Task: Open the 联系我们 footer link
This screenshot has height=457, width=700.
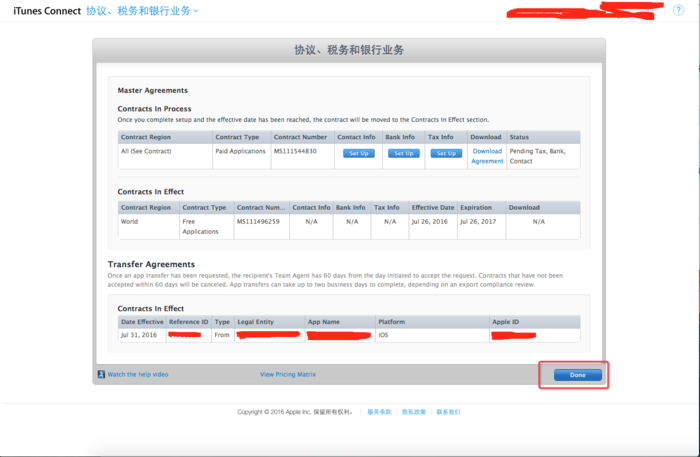Action: (x=448, y=411)
